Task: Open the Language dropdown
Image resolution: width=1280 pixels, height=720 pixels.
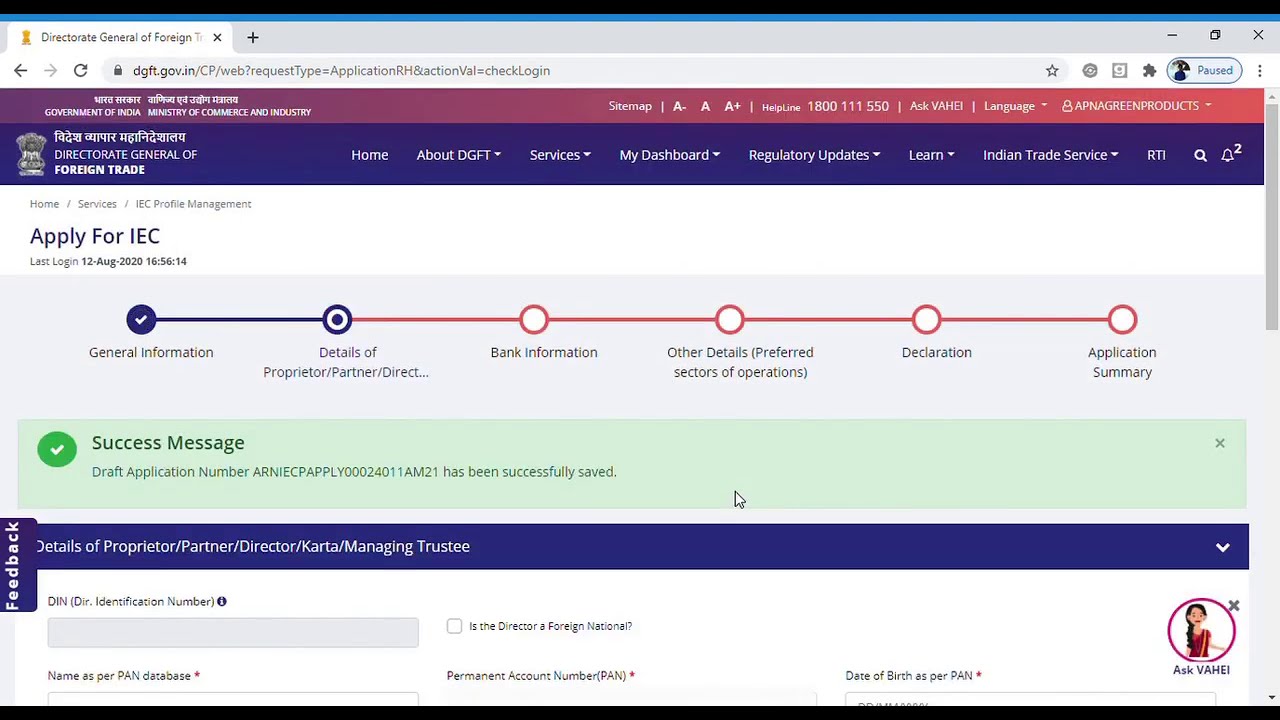Action: coord(1015,105)
